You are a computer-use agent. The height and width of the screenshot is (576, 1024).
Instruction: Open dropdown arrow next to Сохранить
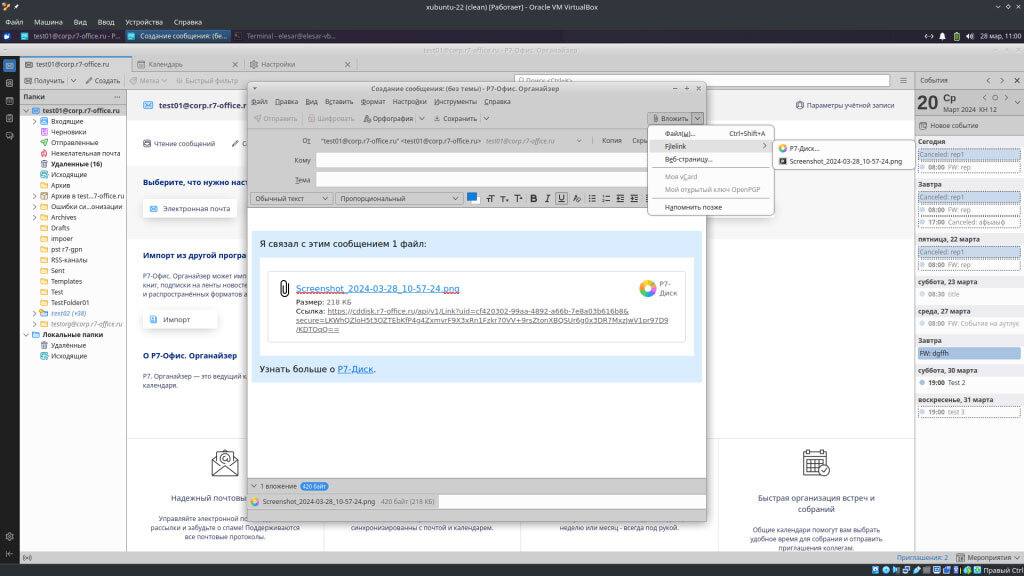486,119
